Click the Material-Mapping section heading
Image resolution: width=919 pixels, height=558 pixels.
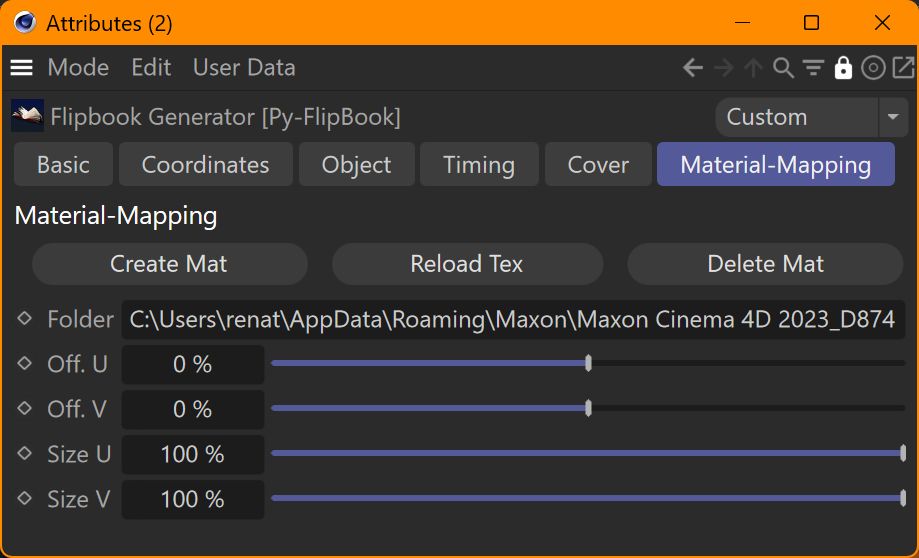click(x=116, y=216)
